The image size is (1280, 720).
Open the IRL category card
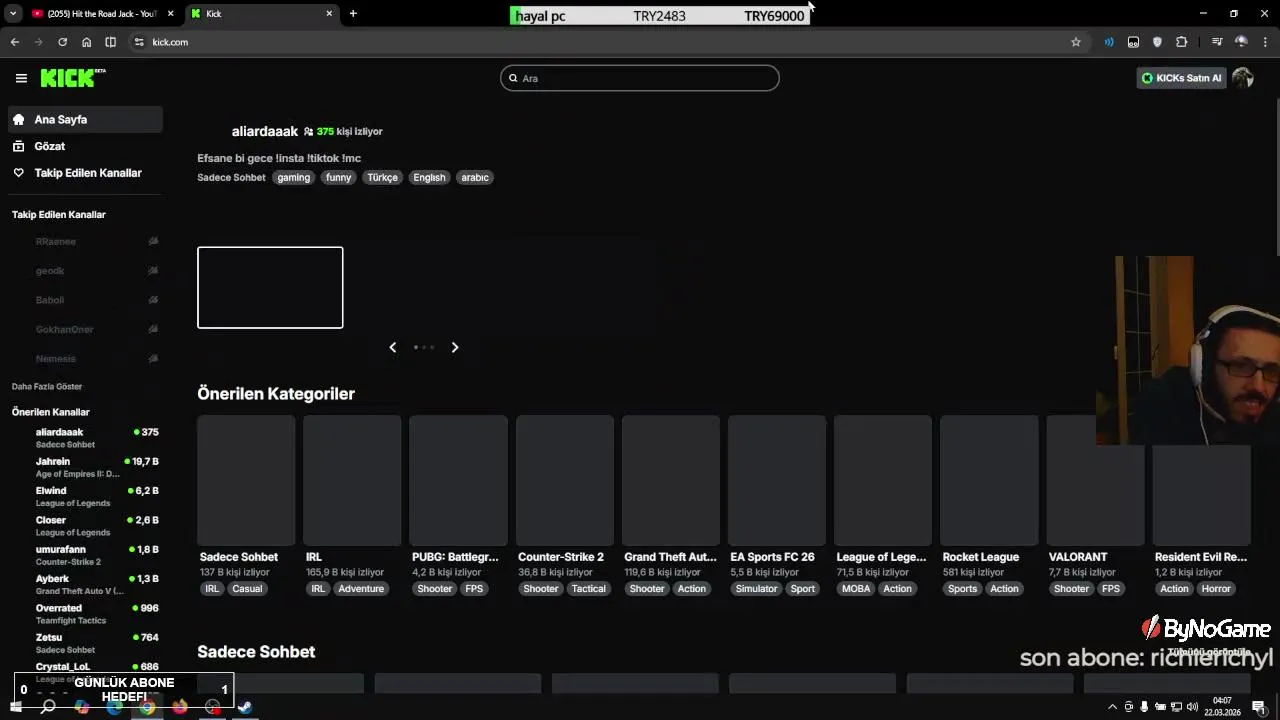pos(352,481)
